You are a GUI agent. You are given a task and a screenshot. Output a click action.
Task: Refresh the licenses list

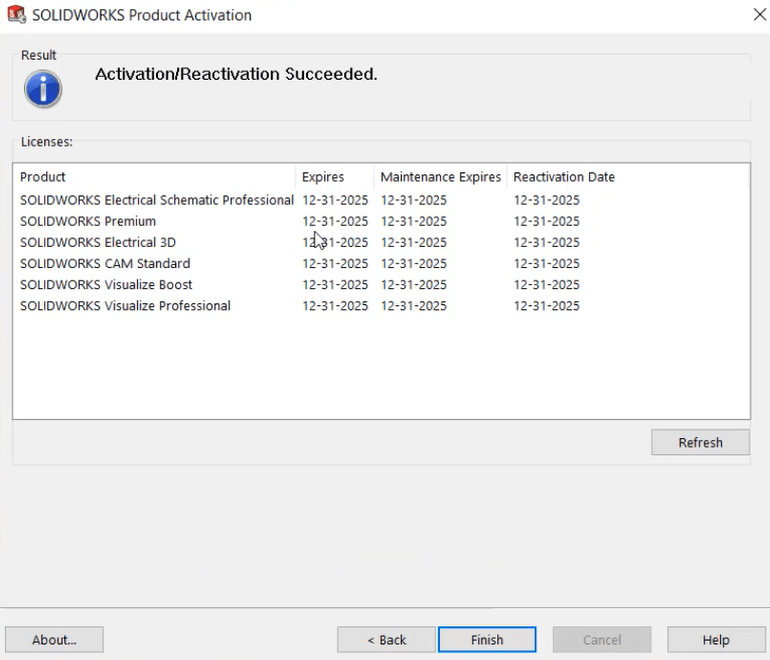pos(700,443)
